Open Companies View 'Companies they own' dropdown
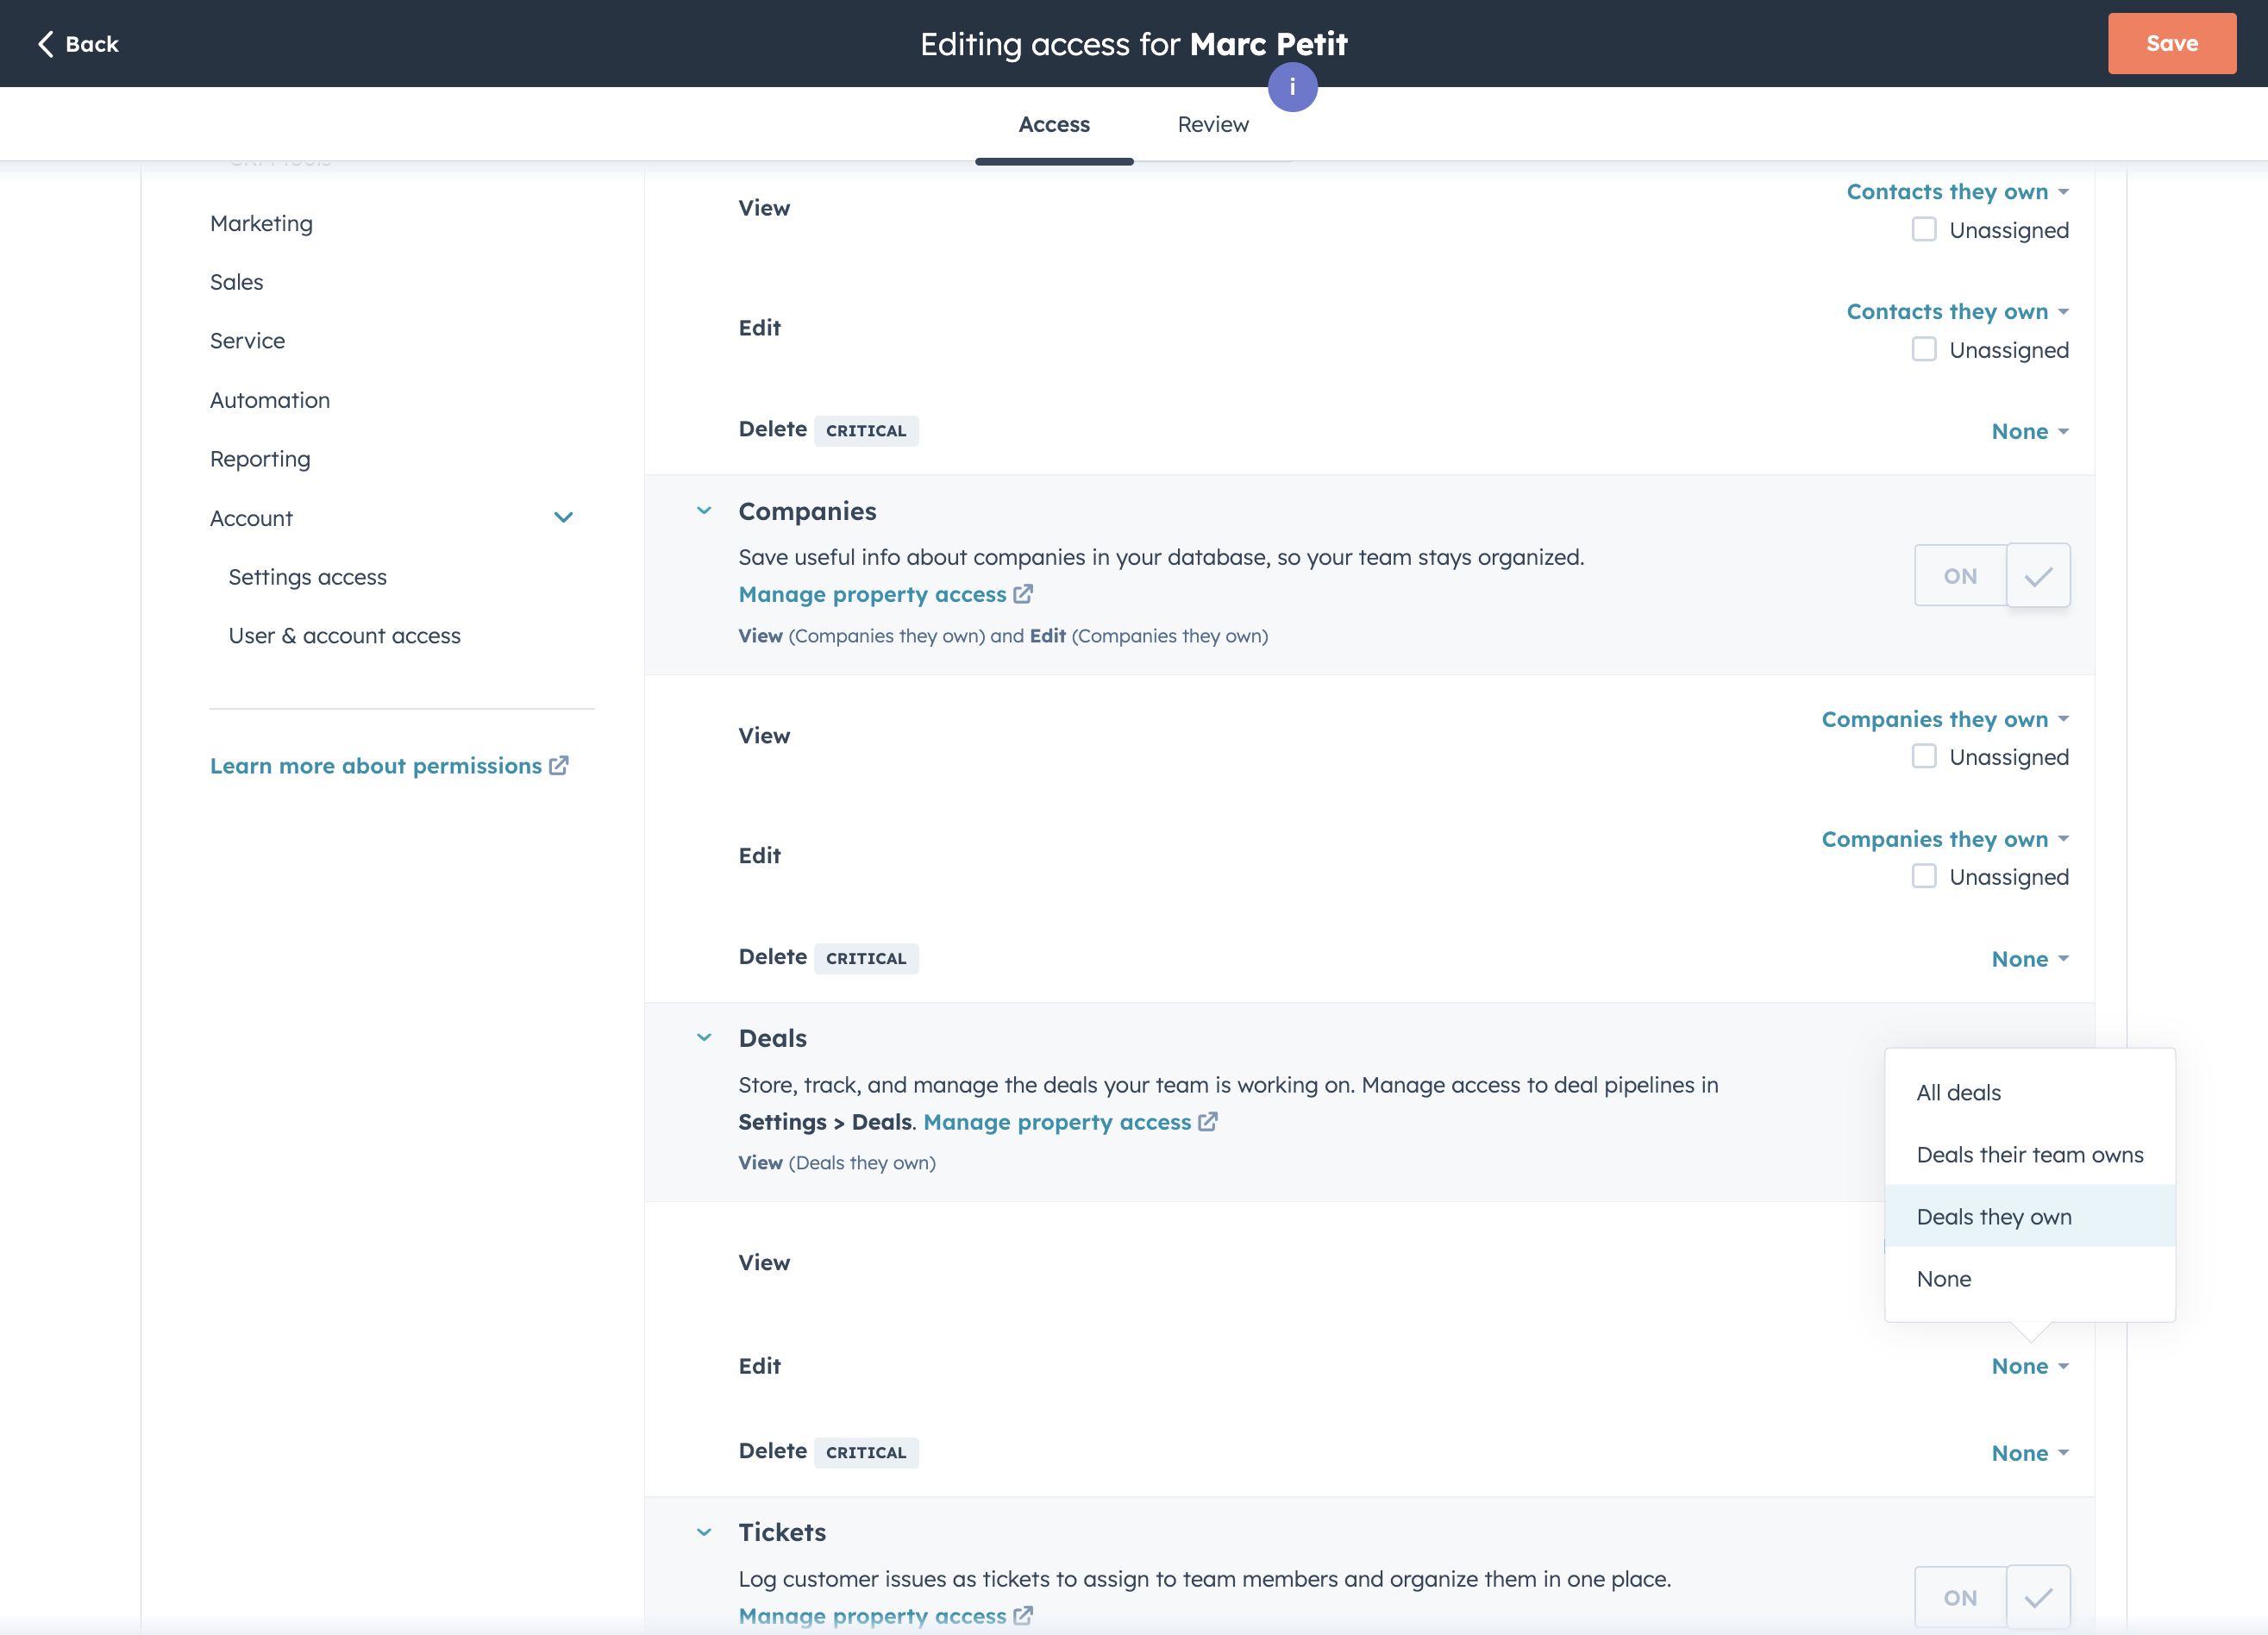This screenshot has width=2268, height=1635. [1945, 719]
